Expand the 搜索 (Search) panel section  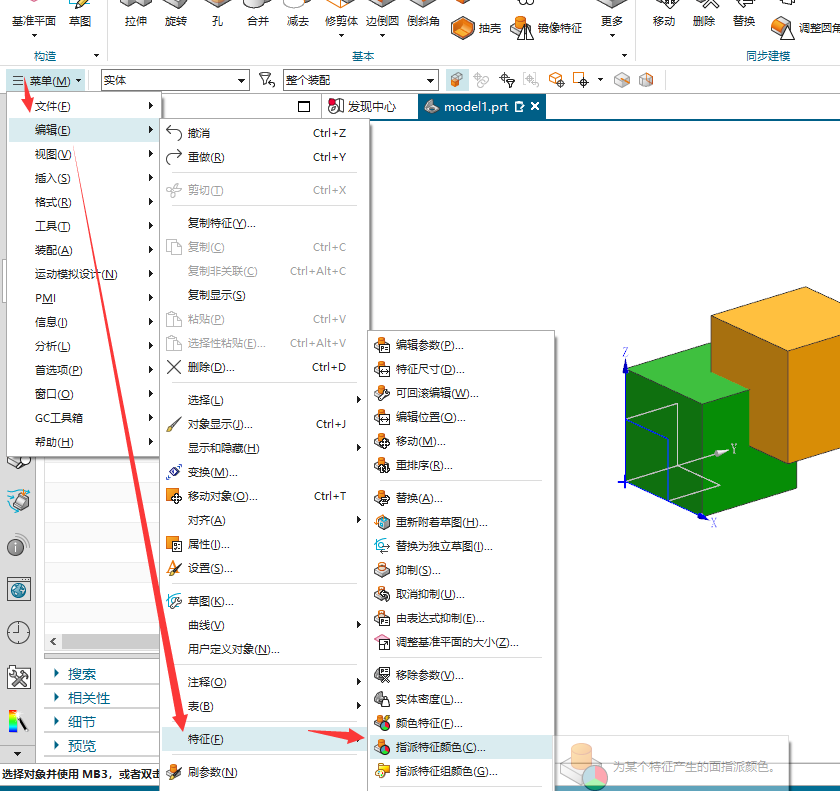(x=82, y=674)
